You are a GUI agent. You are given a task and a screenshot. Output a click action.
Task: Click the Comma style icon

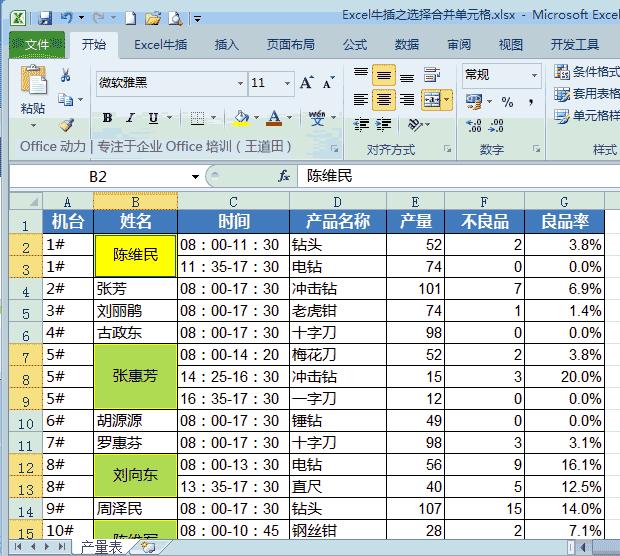(531, 102)
